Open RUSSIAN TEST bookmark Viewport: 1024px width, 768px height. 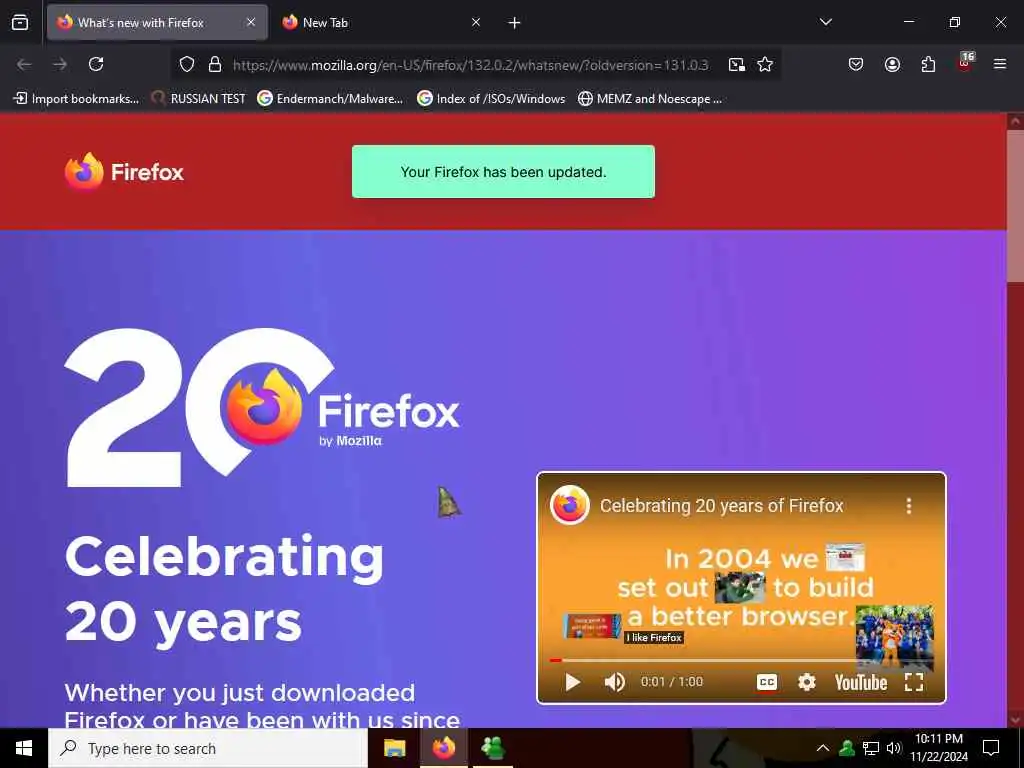pos(198,99)
